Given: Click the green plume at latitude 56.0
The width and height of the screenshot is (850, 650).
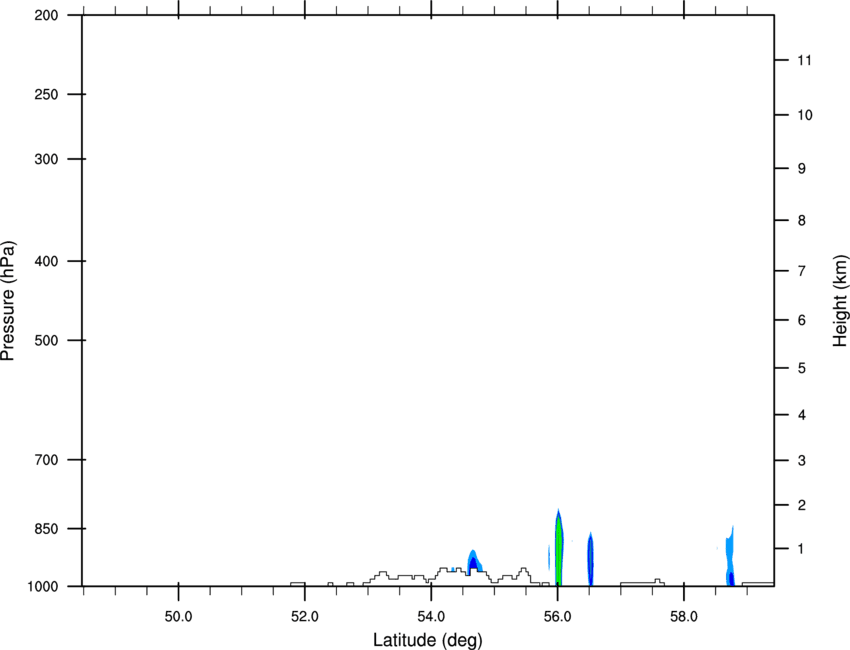Looking at the screenshot, I should [x=559, y=550].
